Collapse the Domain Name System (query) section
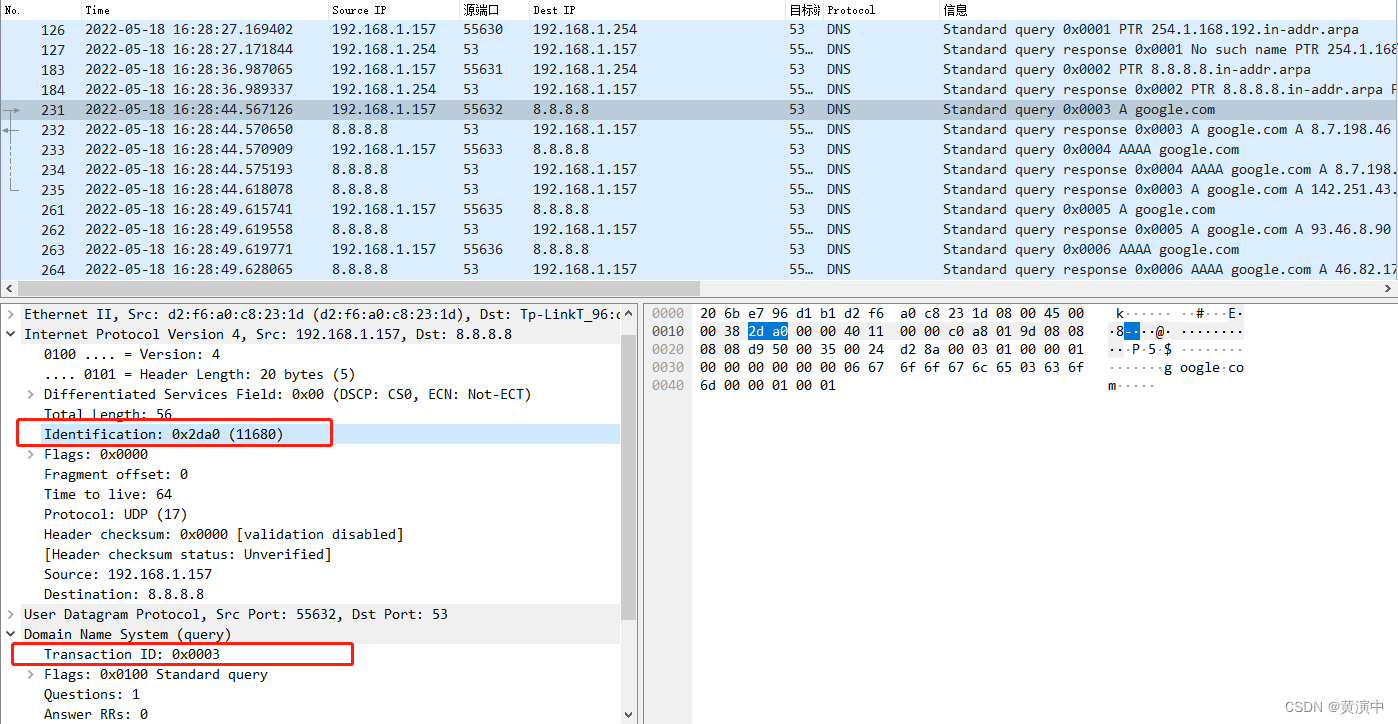 10,633
